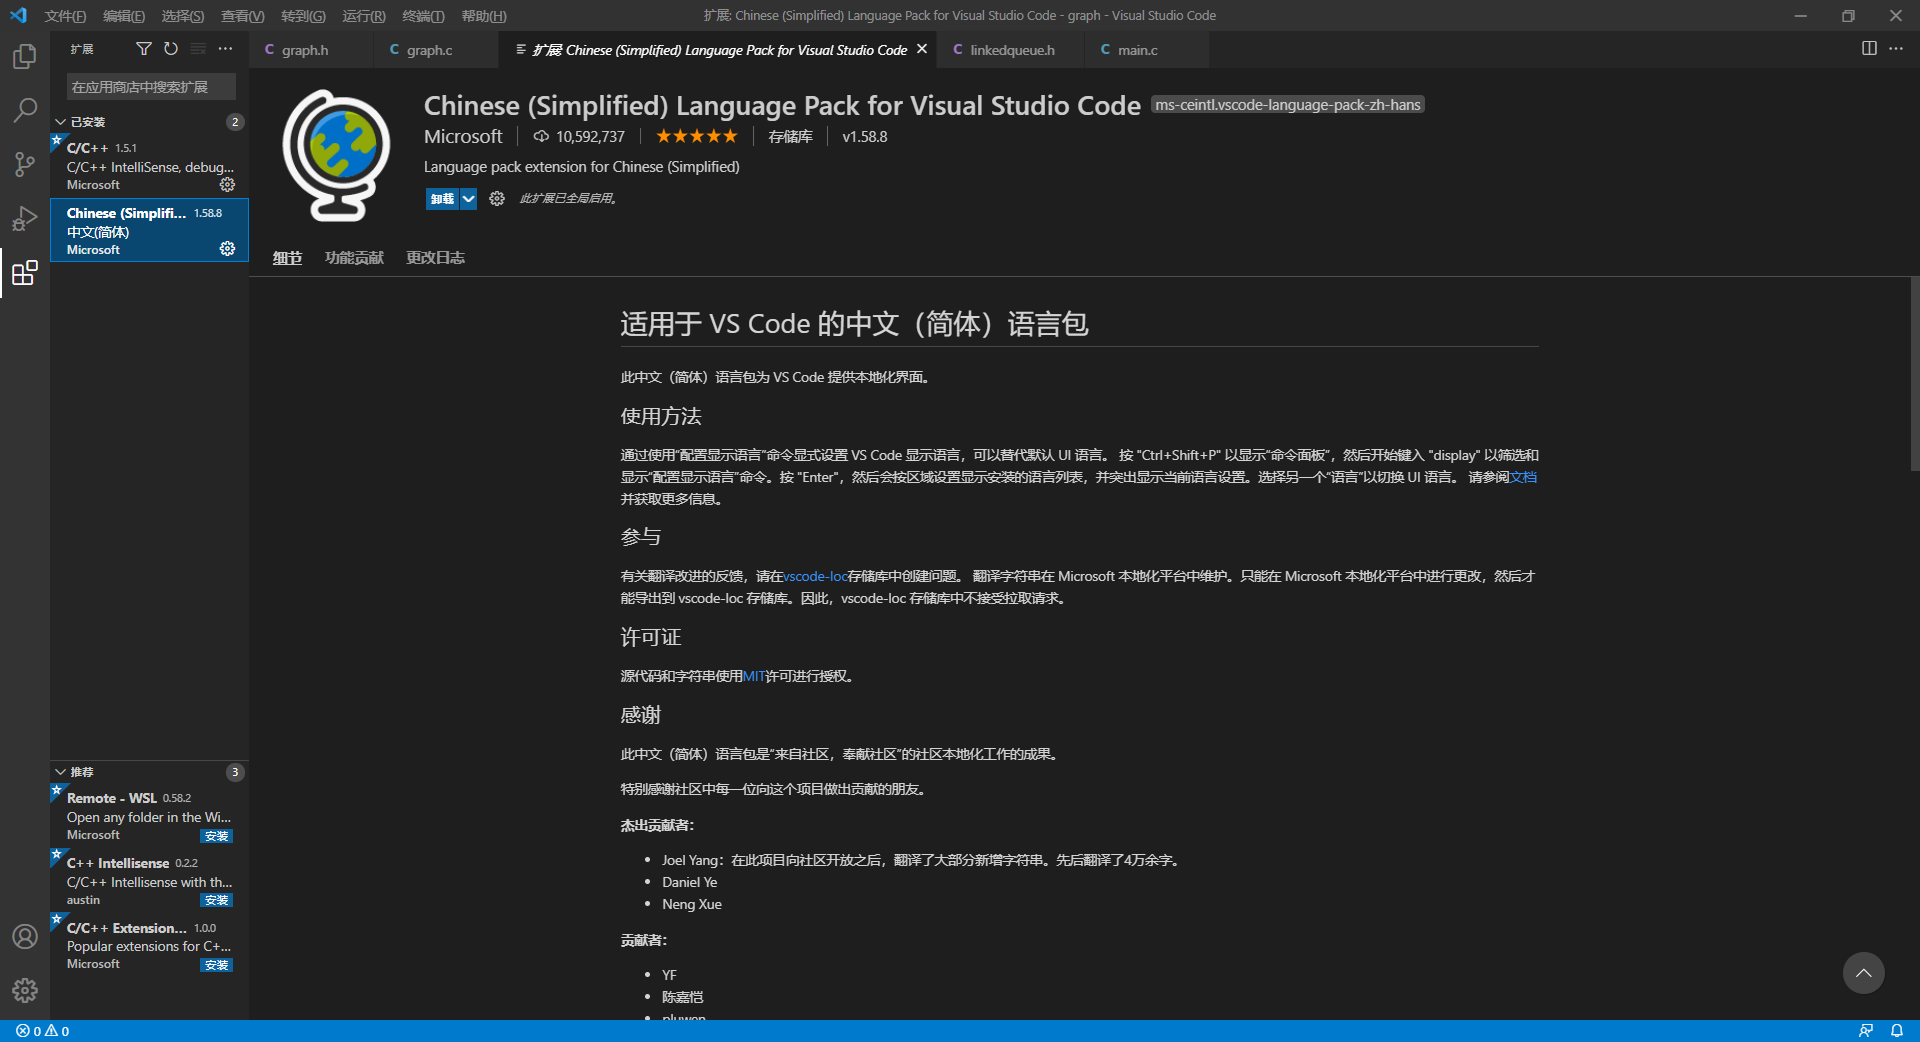1920x1042 pixels.
Task: Open editor more actions ellipsis
Action: click(1896, 48)
